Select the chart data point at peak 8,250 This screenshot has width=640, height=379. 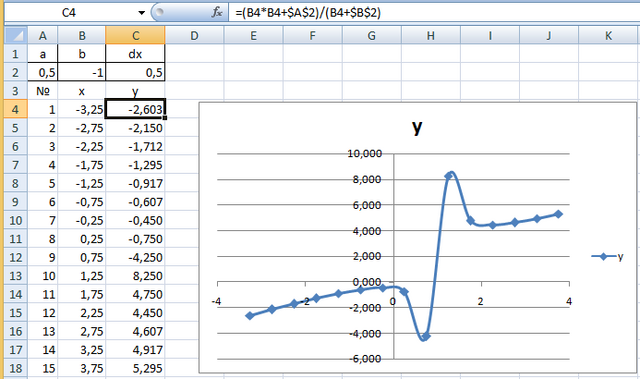pyautogui.click(x=449, y=176)
